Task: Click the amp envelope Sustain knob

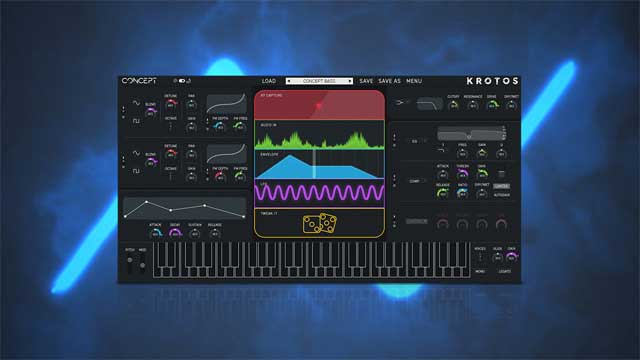Action: pos(195,233)
